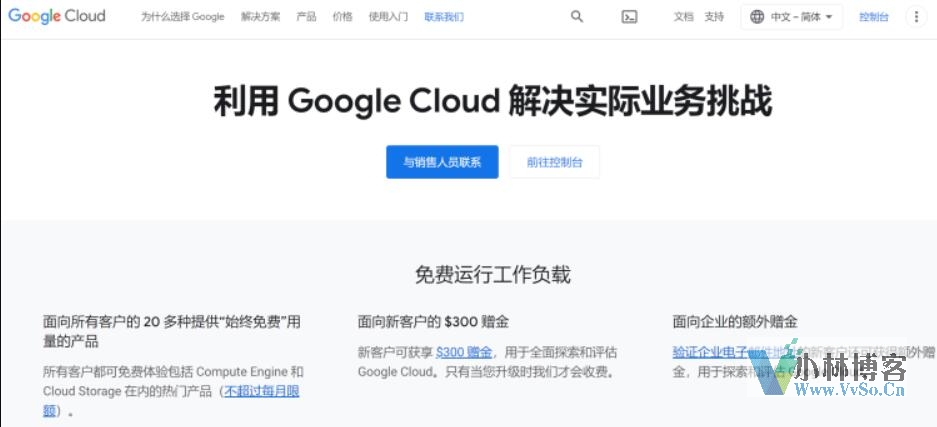The width and height of the screenshot is (937, 427).
Task: Open the 解决方案 menu
Action: pos(261,17)
